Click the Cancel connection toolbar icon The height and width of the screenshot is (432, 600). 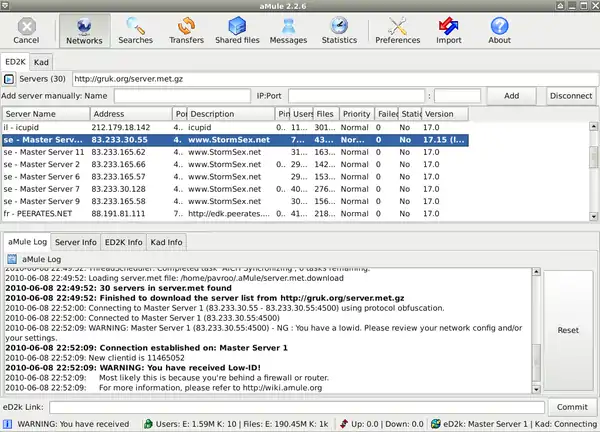[x=27, y=29]
